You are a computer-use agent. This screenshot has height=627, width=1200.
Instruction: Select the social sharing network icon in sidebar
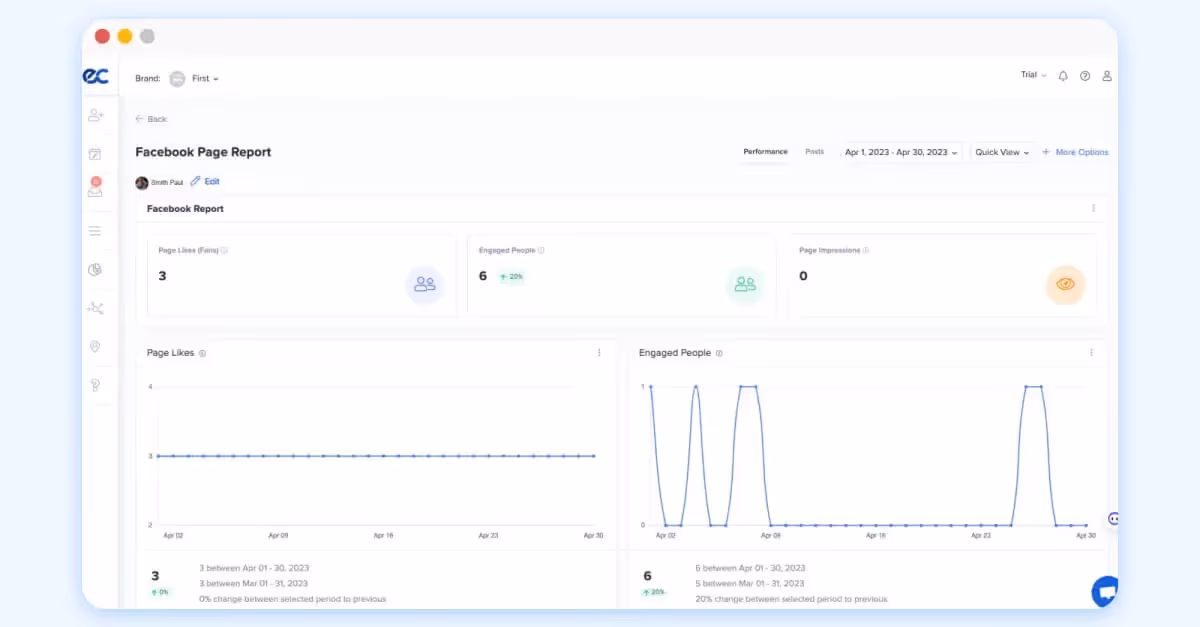point(95,308)
